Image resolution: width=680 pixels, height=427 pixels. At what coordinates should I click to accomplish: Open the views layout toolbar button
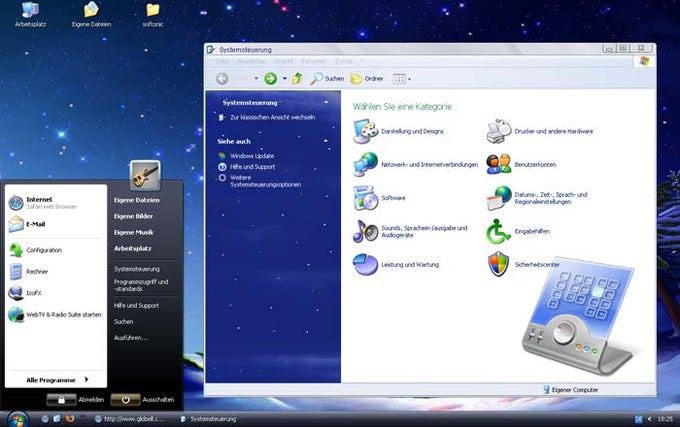tap(399, 79)
